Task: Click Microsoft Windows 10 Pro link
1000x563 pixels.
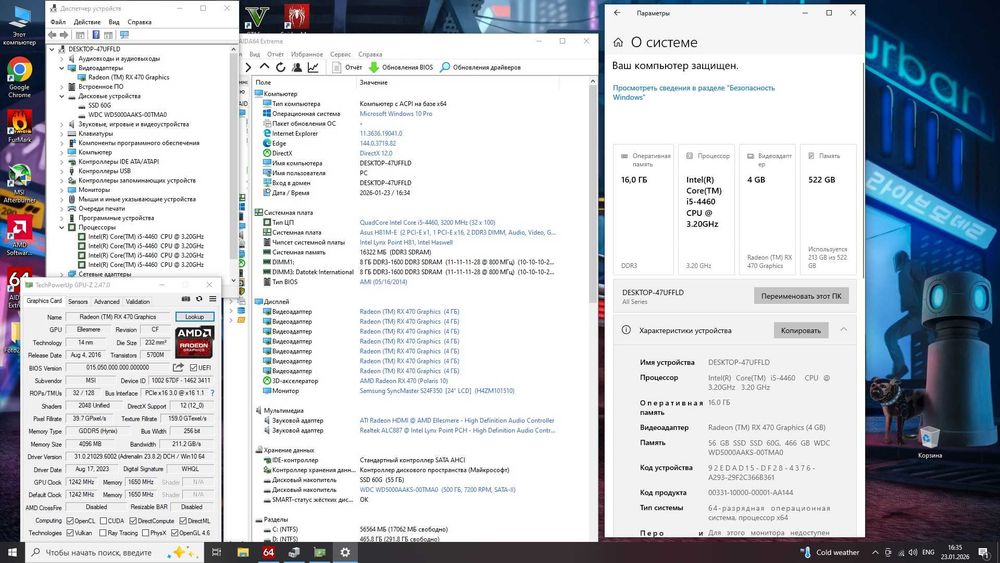Action: [395, 113]
